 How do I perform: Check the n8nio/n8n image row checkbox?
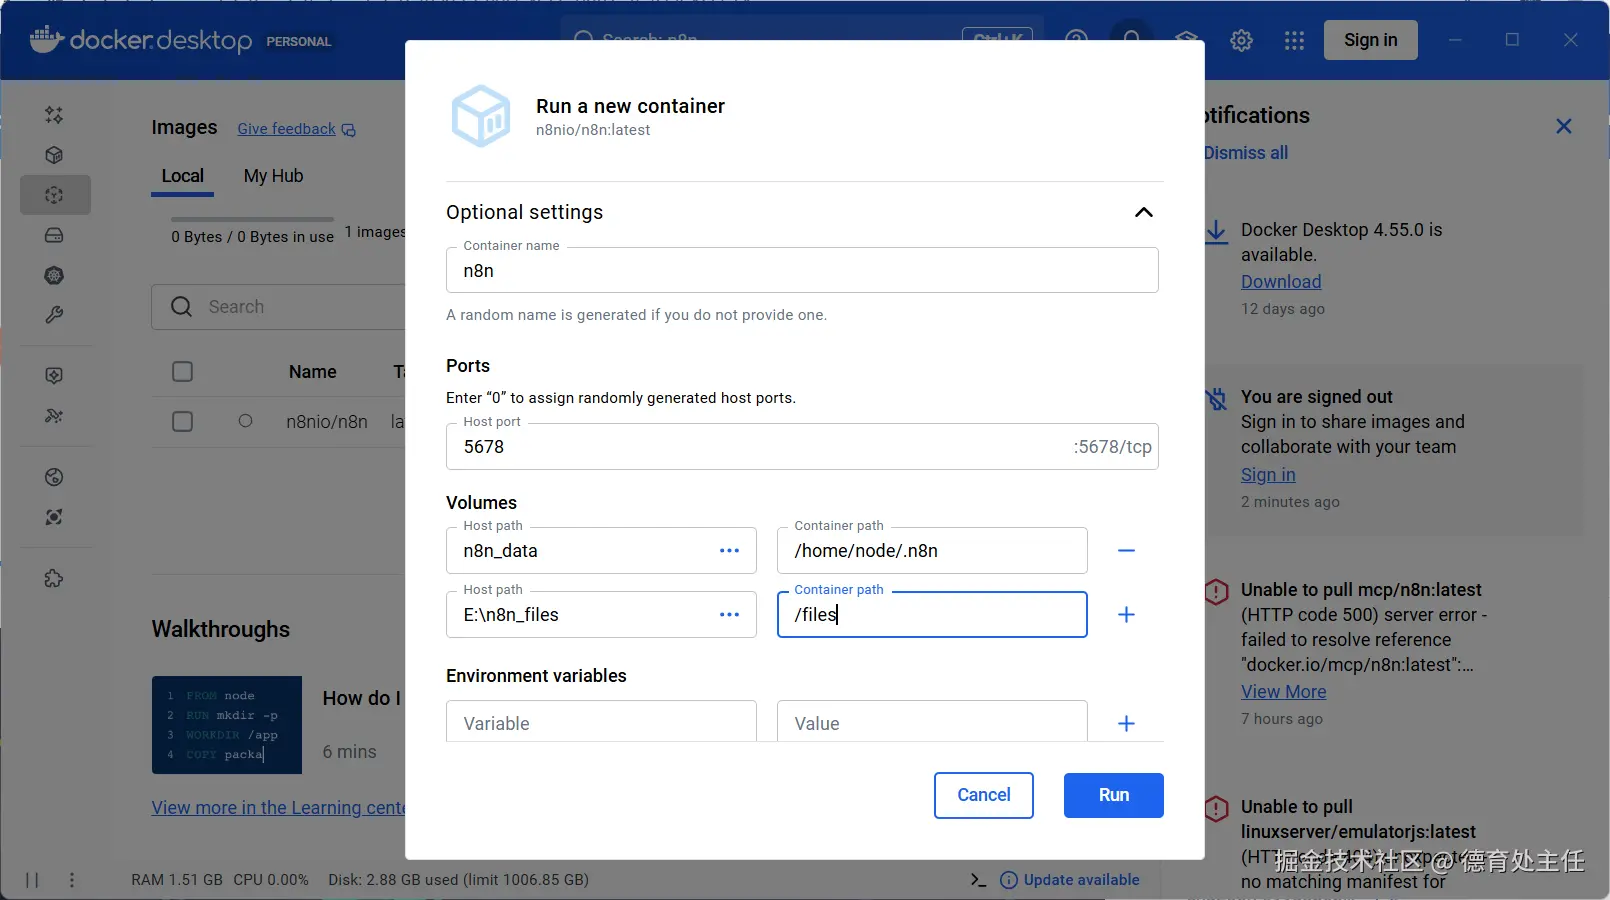(x=182, y=421)
